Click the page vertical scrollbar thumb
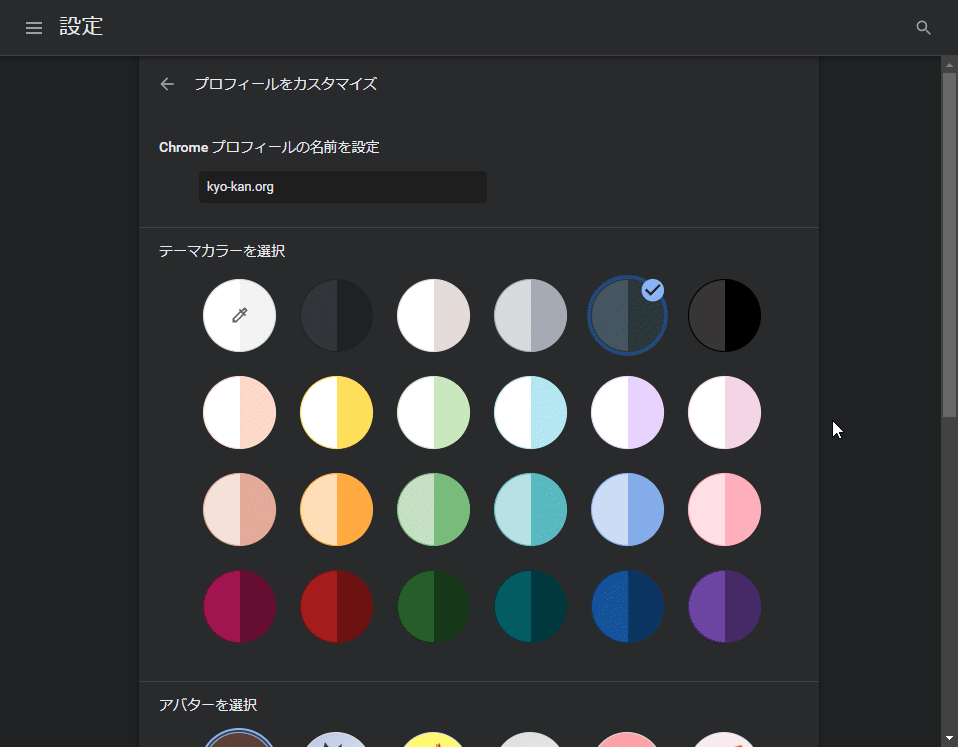This screenshot has height=747, width=958. pyautogui.click(x=949, y=244)
